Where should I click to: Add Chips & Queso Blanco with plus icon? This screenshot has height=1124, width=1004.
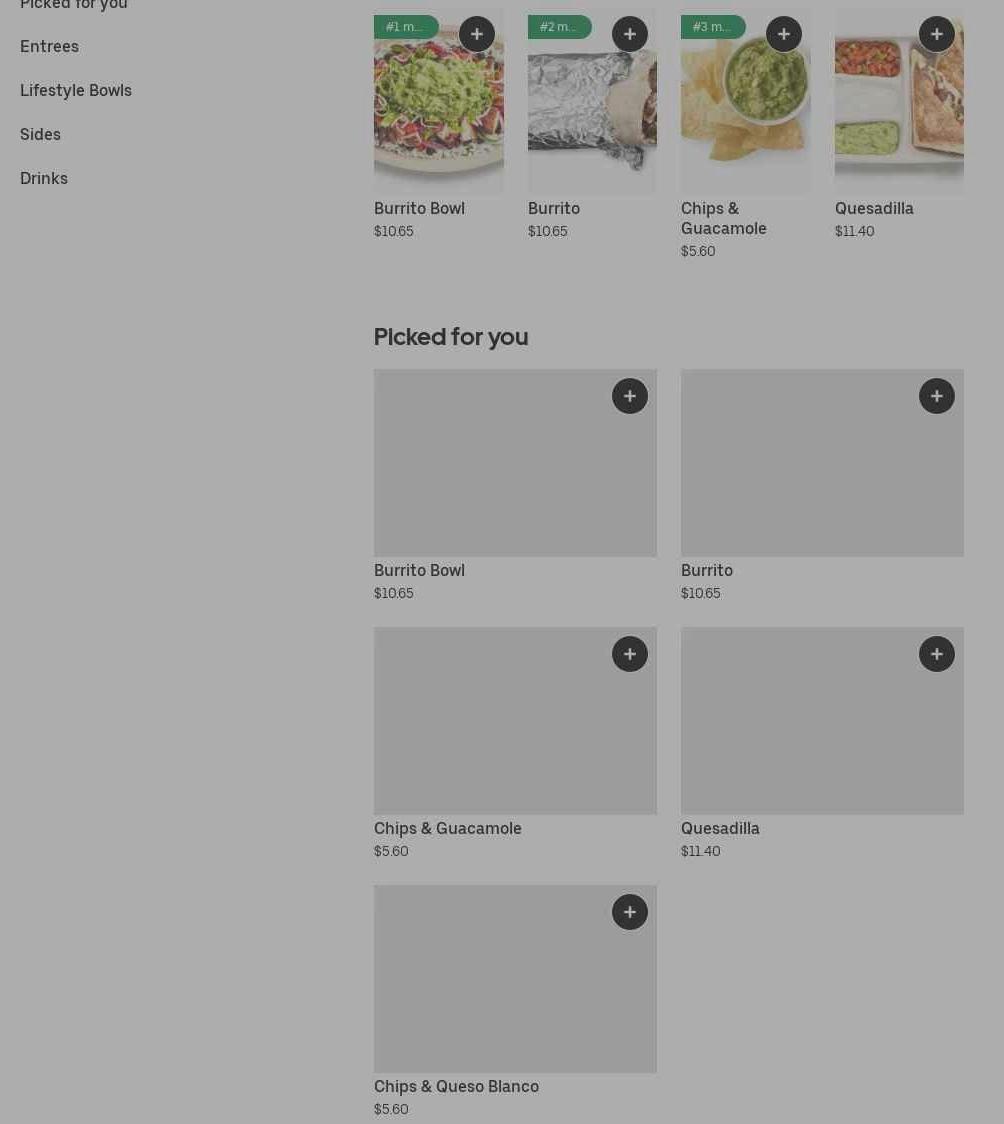[630, 912]
